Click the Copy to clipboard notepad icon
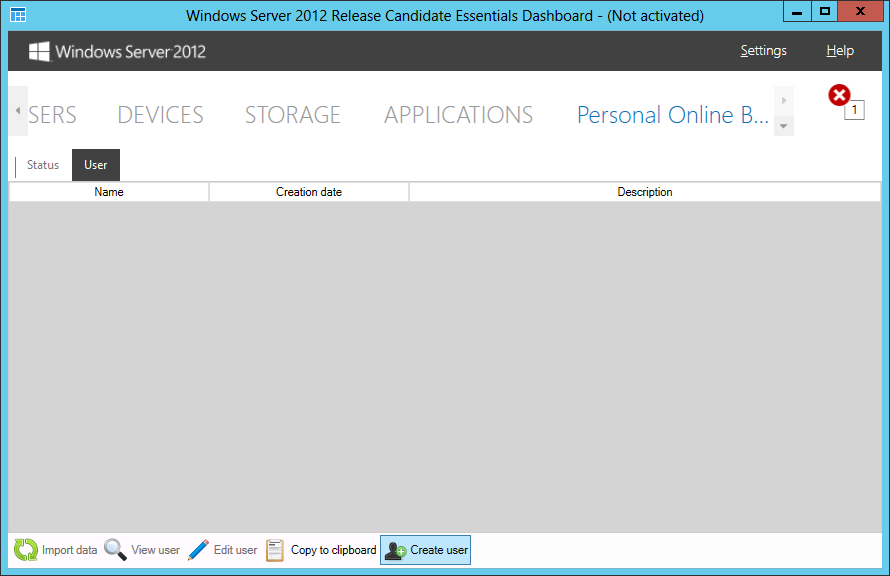Image resolution: width=890 pixels, height=576 pixels. pos(275,550)
